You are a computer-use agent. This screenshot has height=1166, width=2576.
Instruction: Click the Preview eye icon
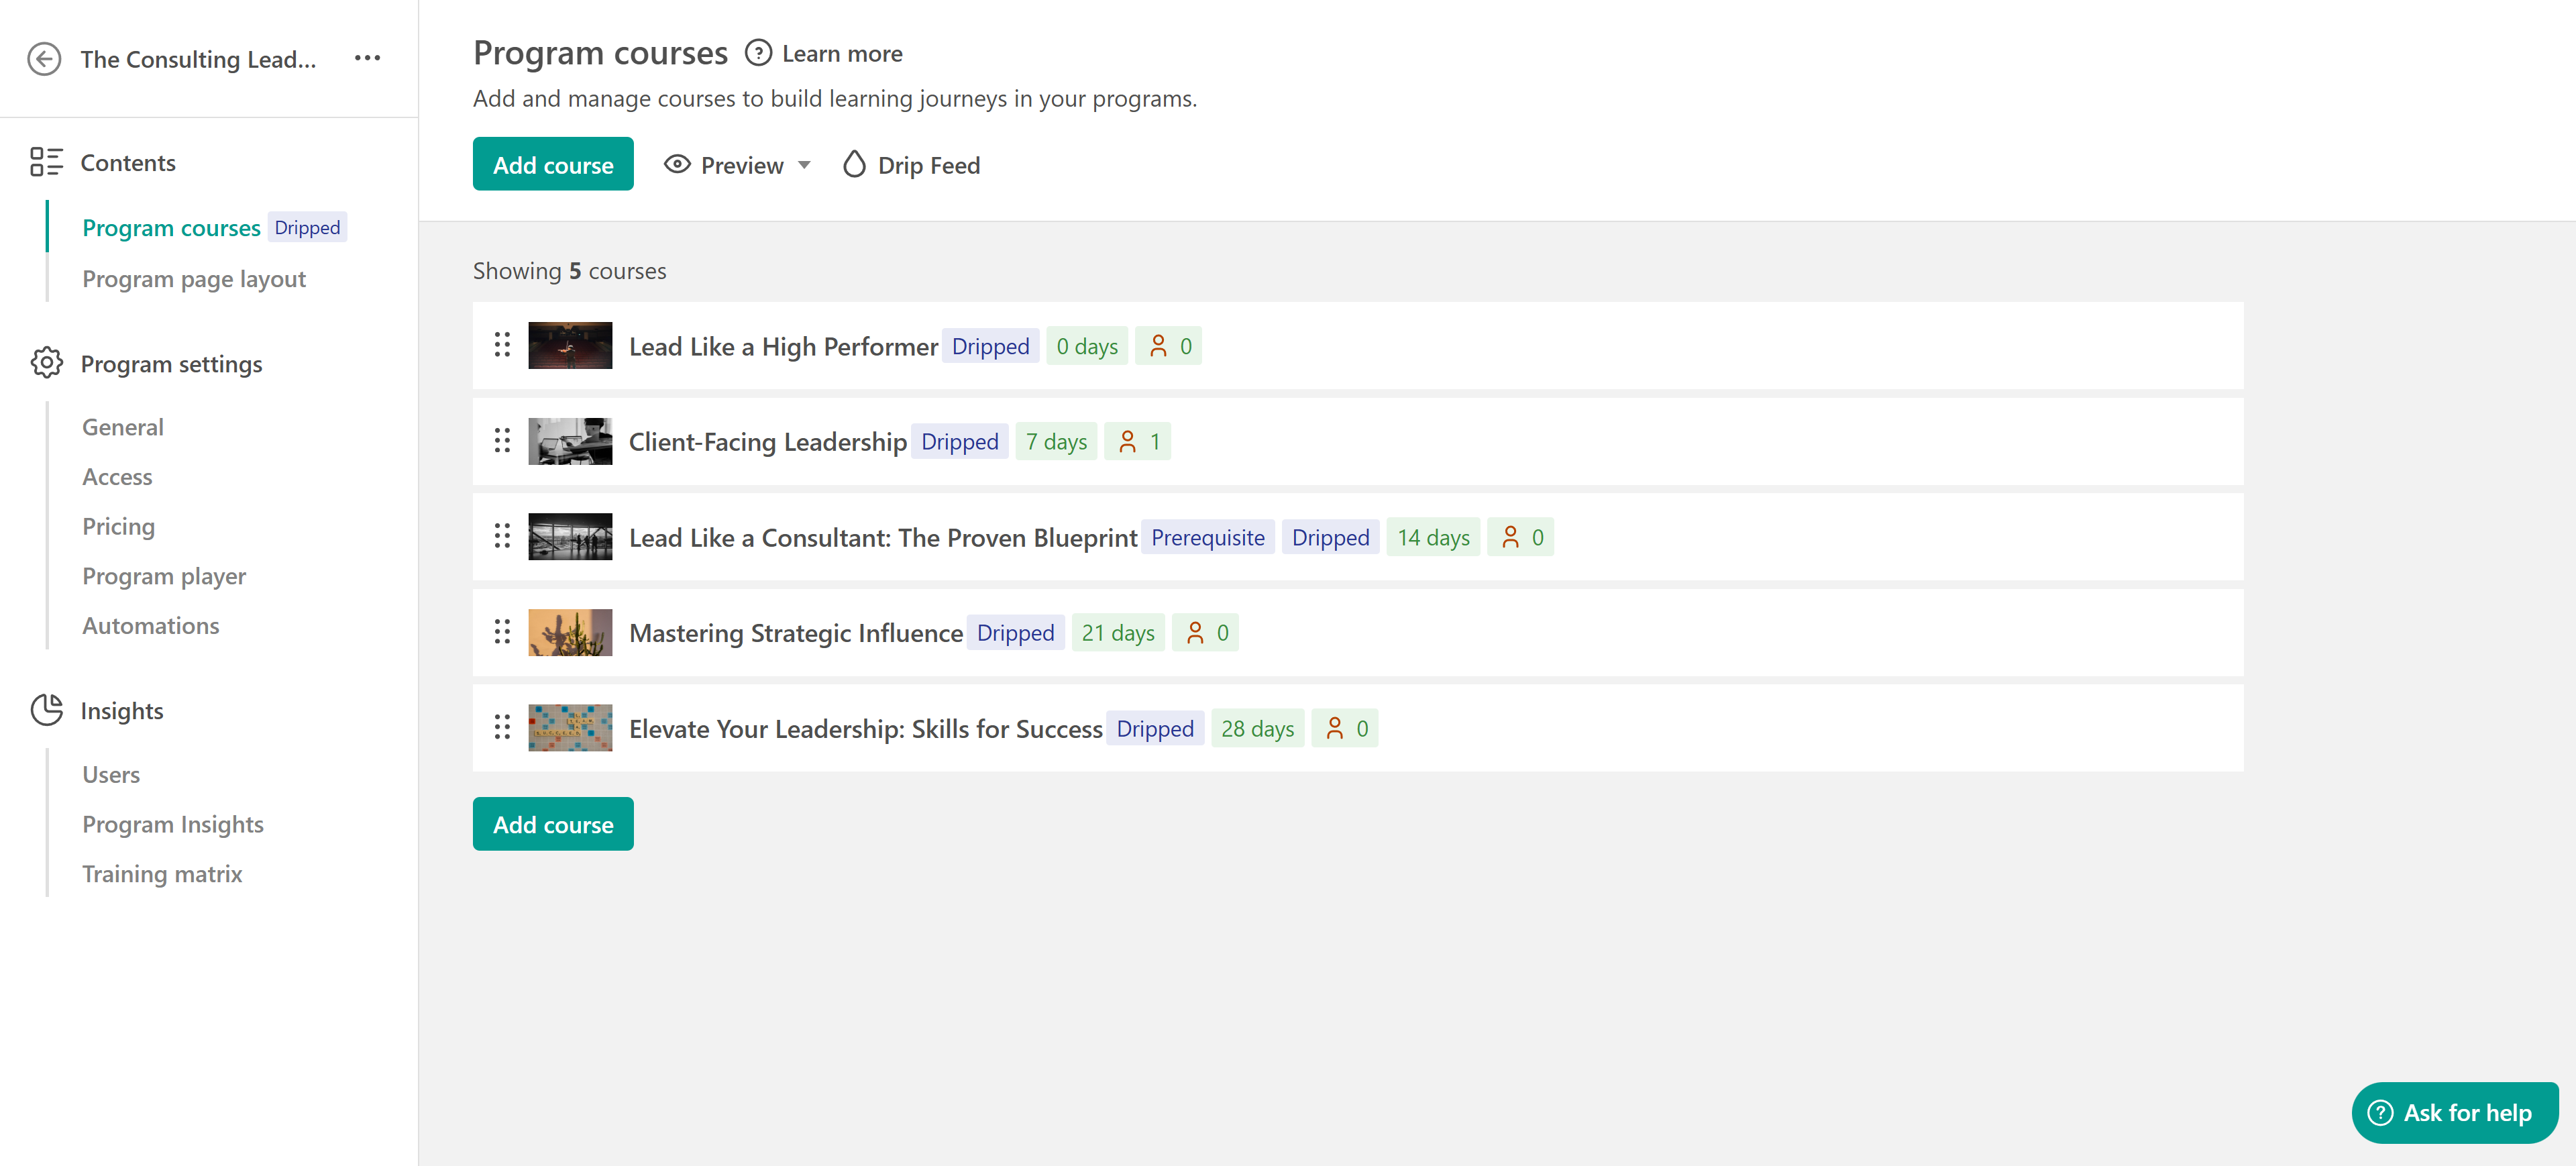tap(677, 164)
